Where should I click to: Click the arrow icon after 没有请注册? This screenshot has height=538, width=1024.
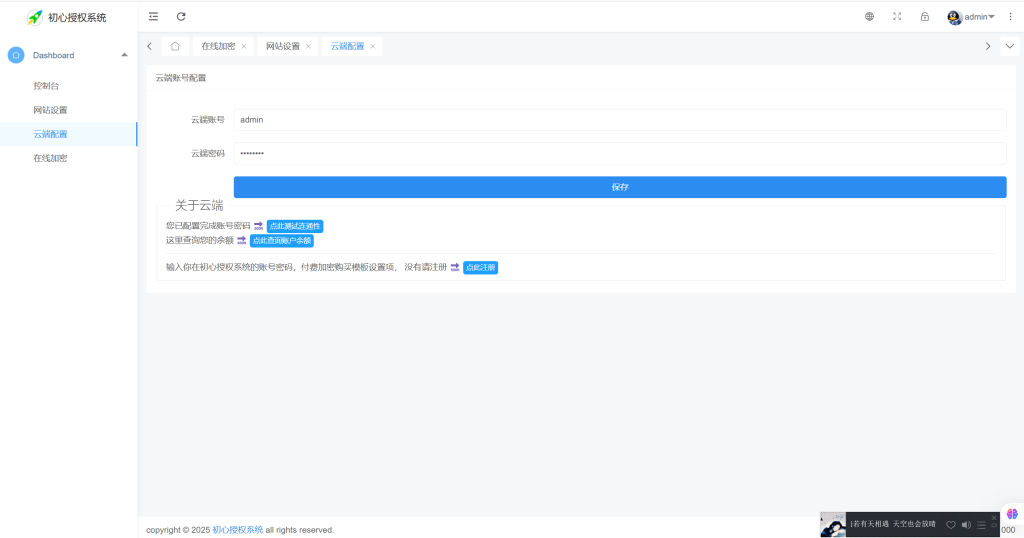coord(455,267)
